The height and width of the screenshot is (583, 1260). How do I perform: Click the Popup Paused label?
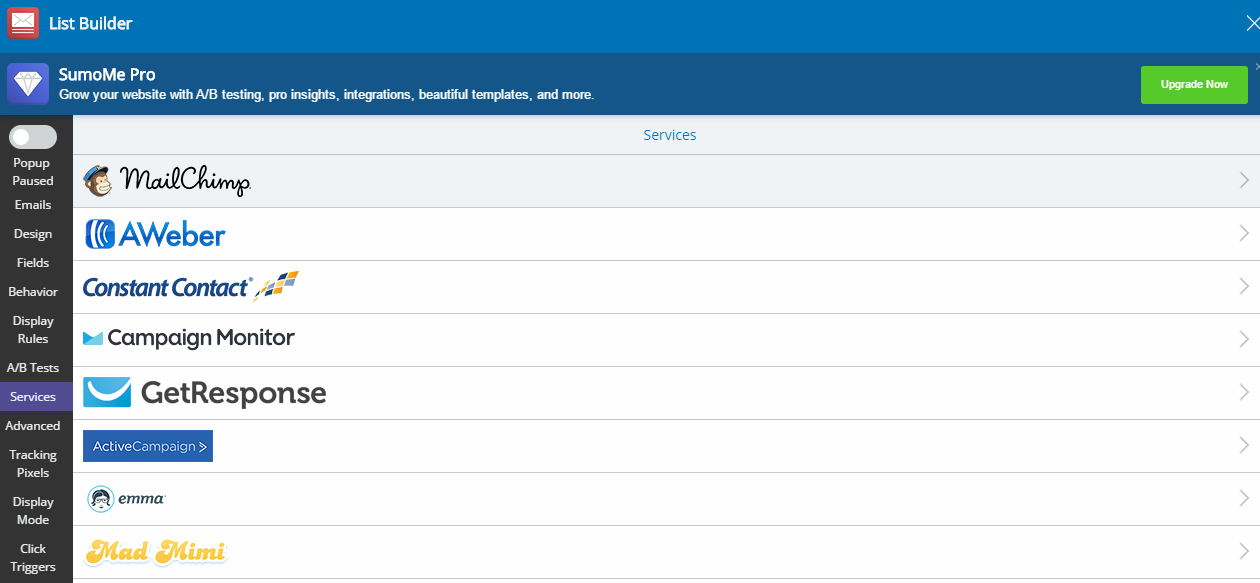pyautogui.click(x=33, y=172)
